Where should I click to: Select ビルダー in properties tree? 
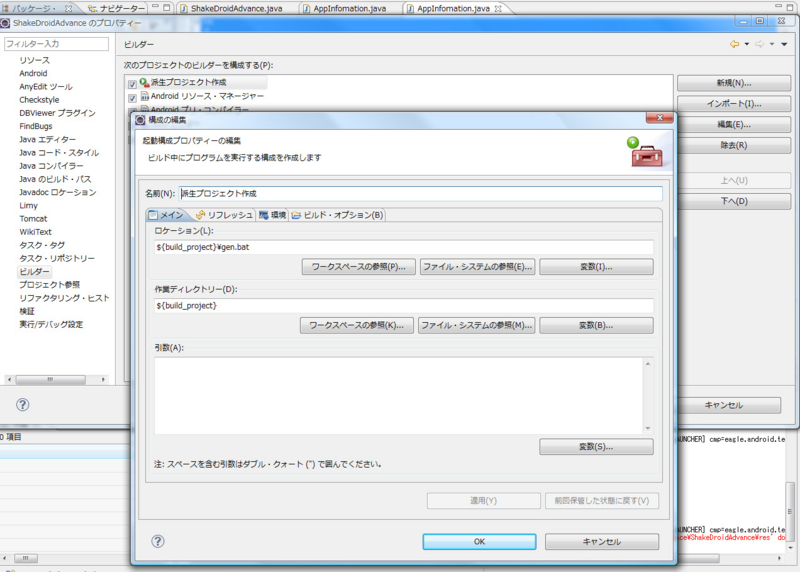[x=35, y=272]
